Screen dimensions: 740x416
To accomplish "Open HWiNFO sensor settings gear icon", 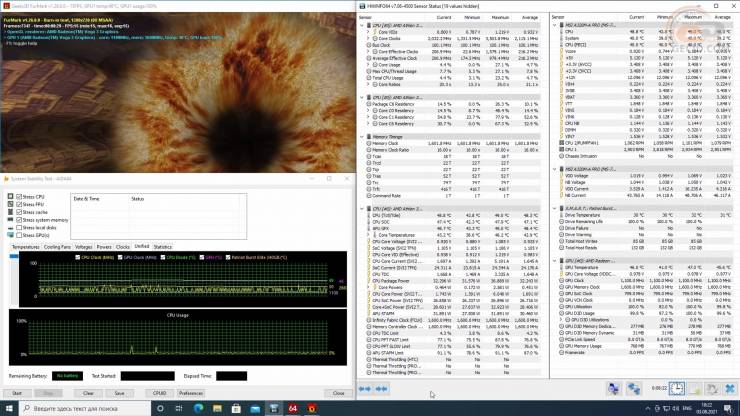I will click(712, 389).
